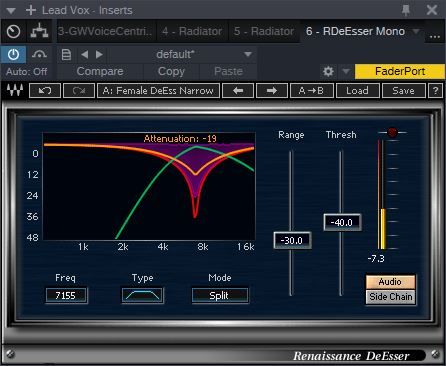Undo with the Waves undo arrow
The width and height of the screenshot is (446, 366).
[45, 90]
